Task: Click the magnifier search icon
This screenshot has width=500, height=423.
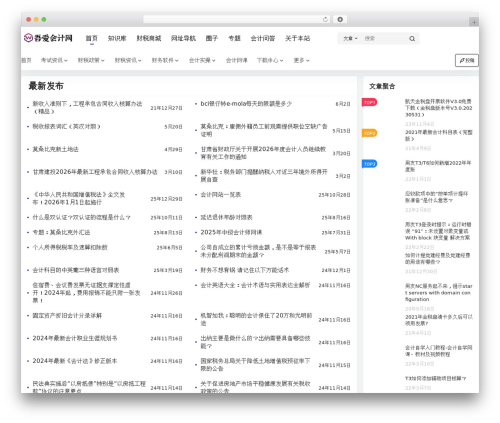Action: [412, 39]
